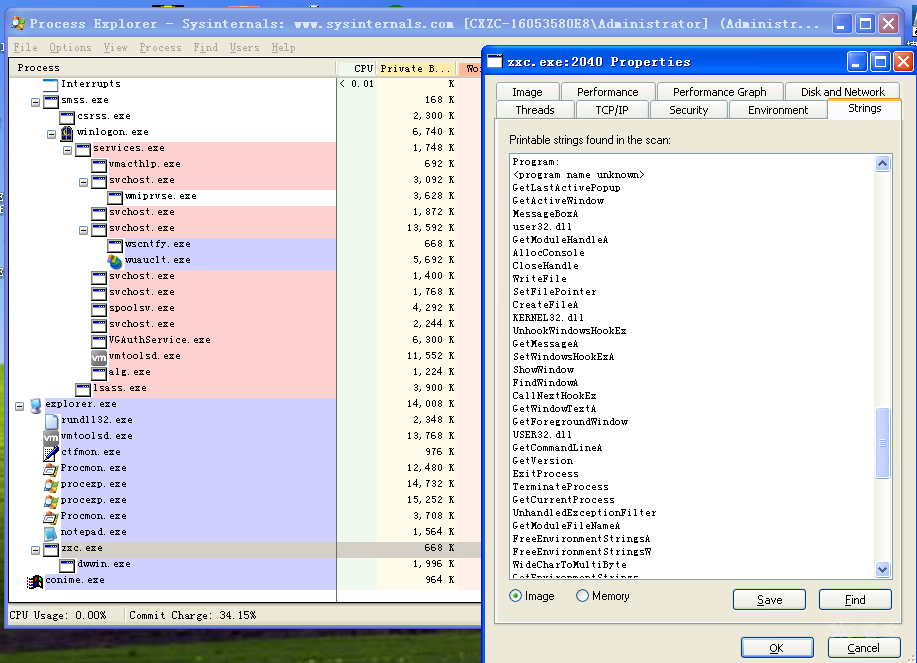Image resolution: width=917 pixels, height=663 pixels.
Task: Collapse the winlogon.exe branch
Action: click(x=51, y=134)
